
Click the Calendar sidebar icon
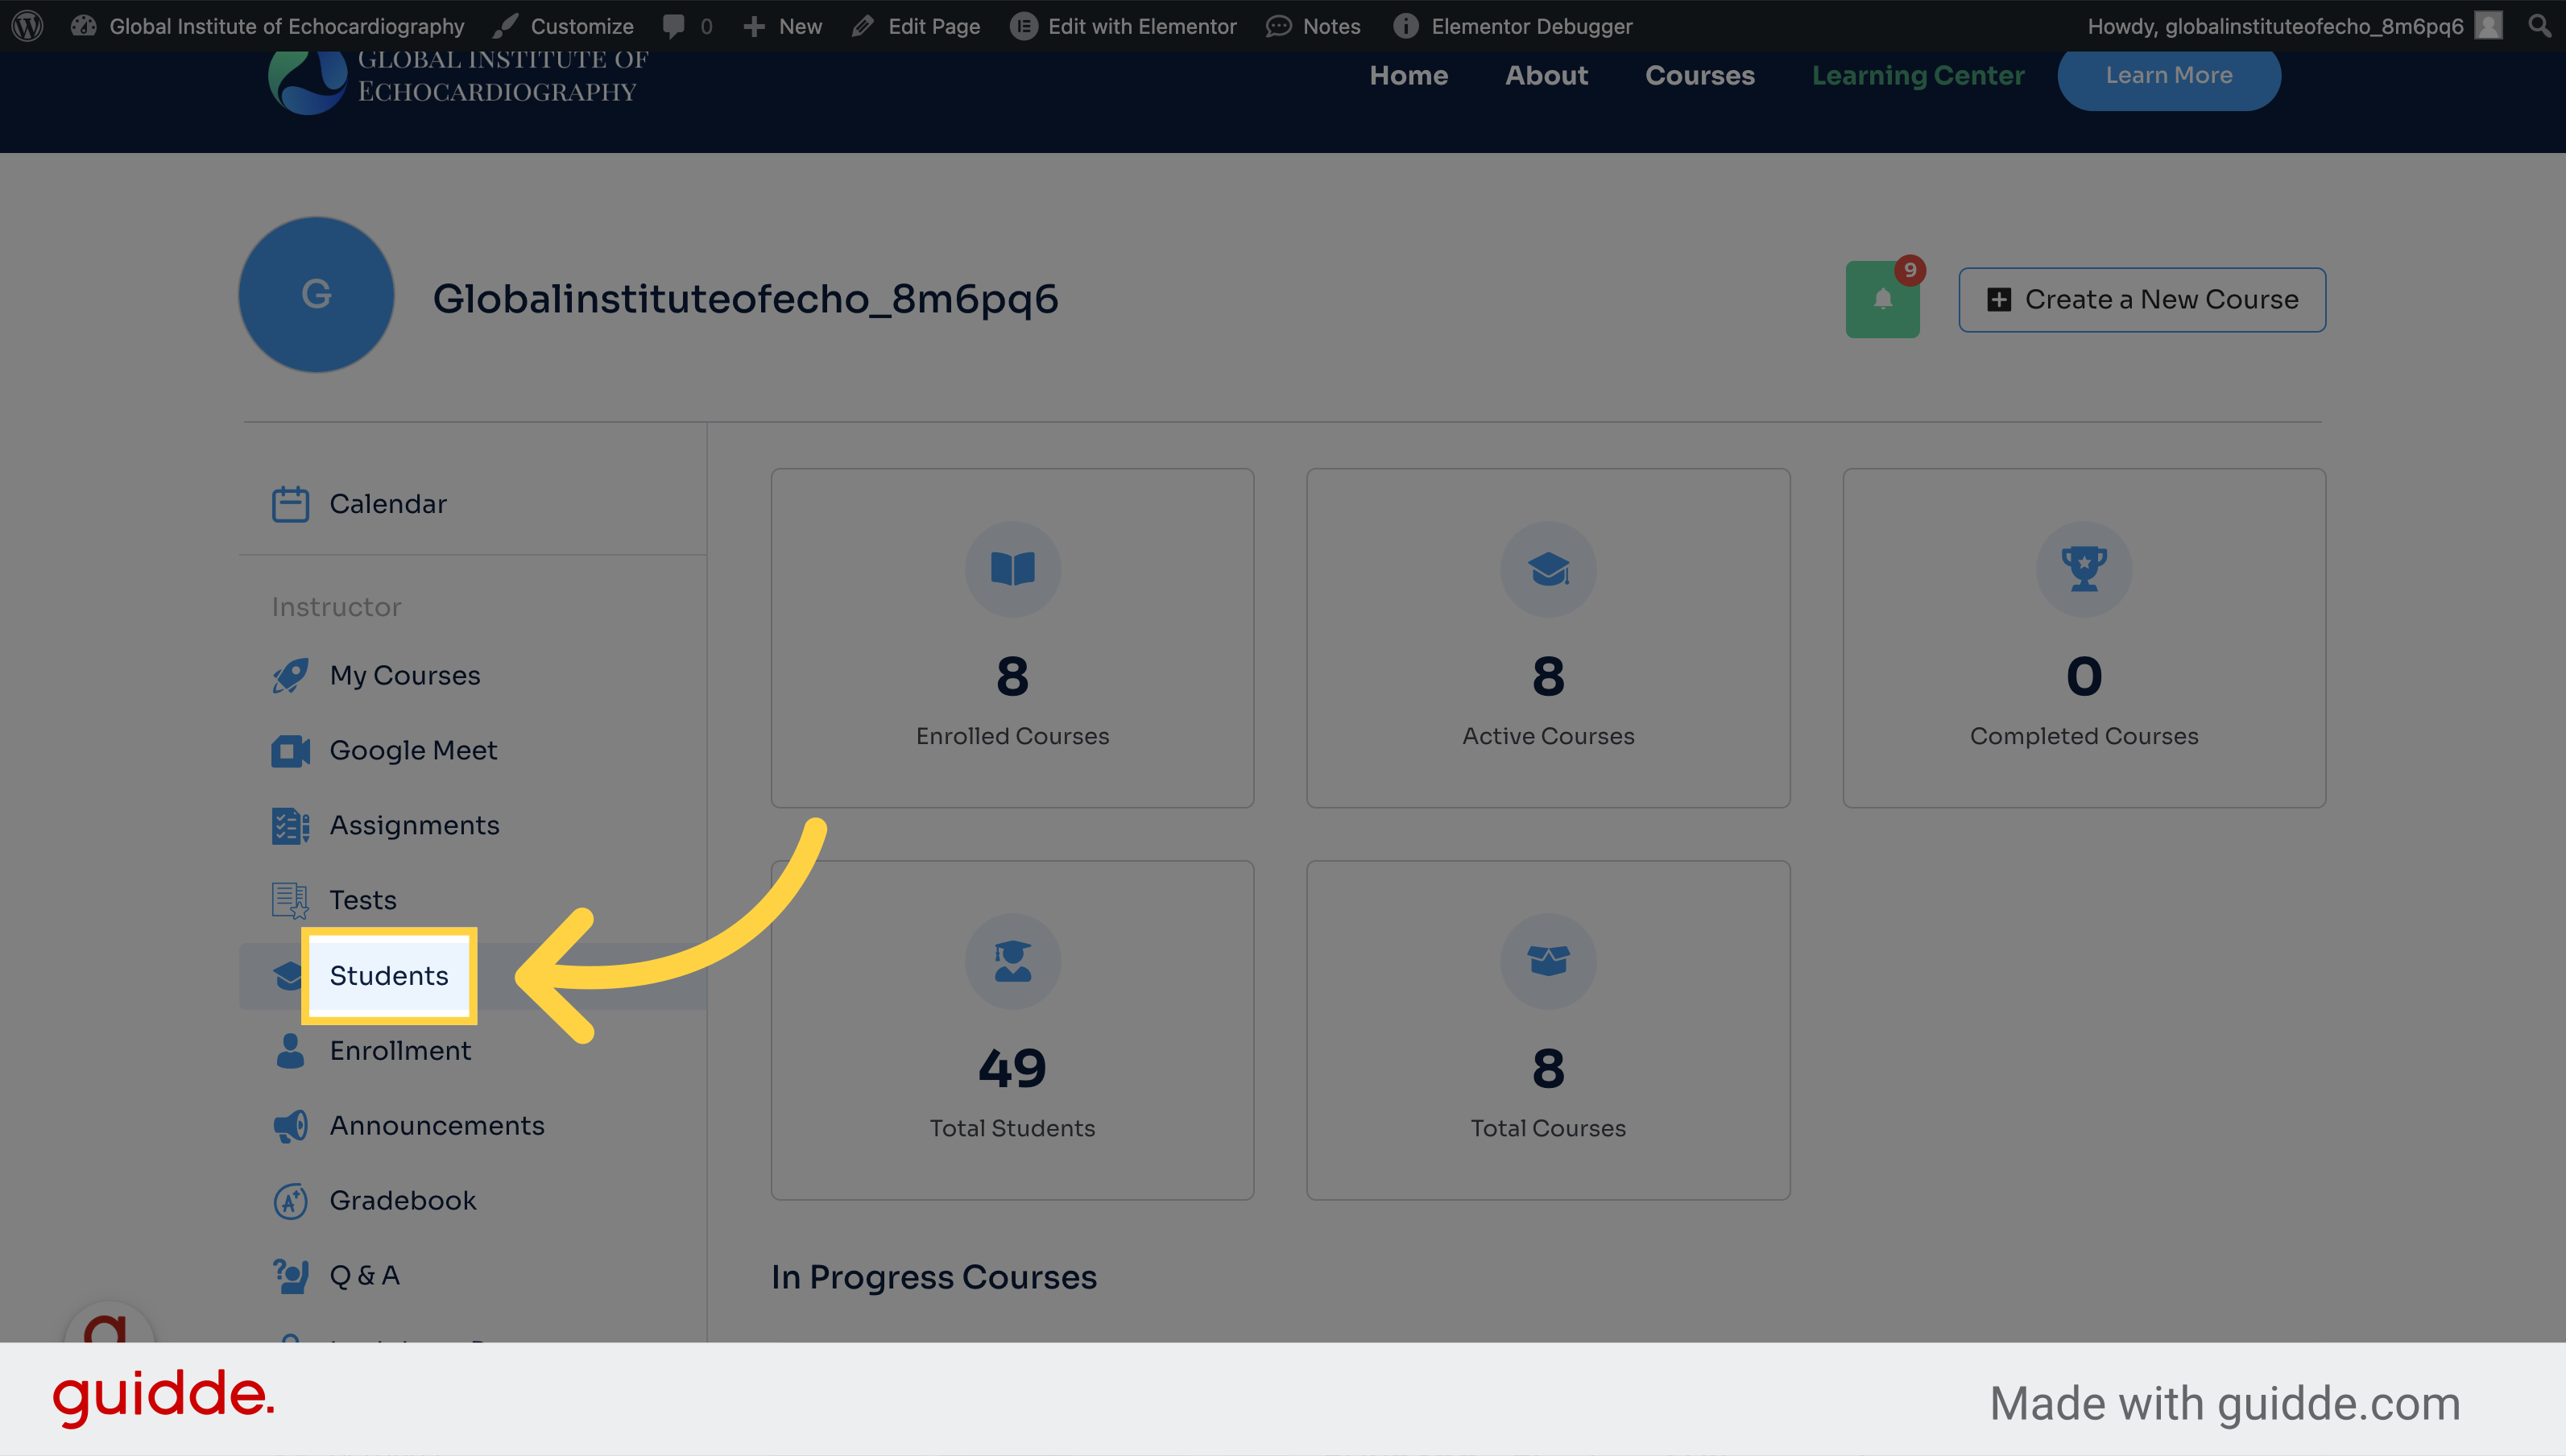click(290, 504)
